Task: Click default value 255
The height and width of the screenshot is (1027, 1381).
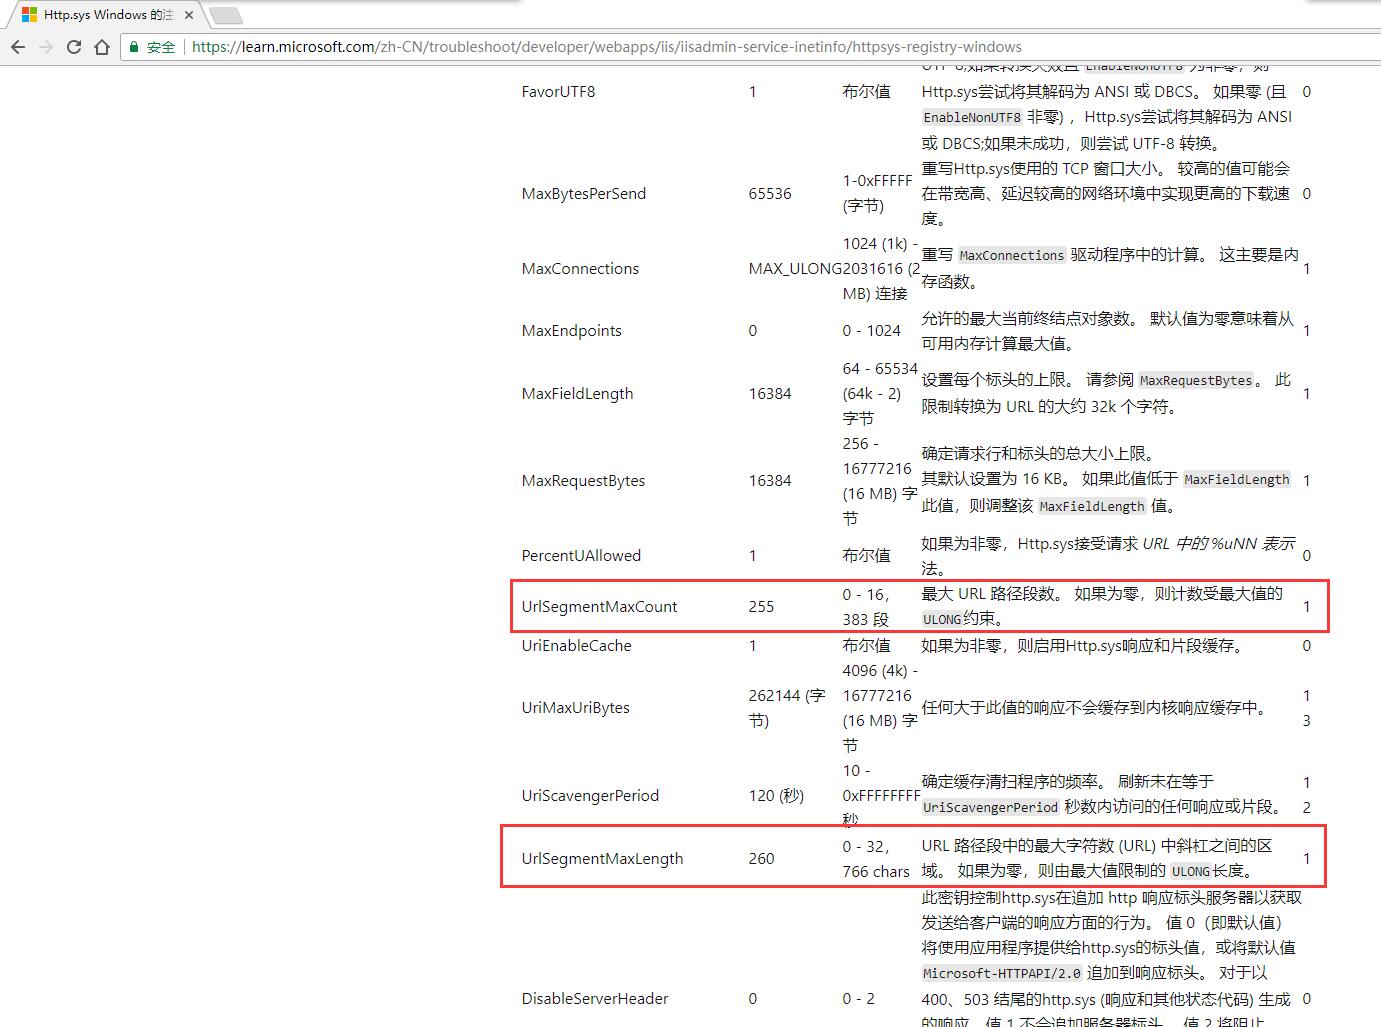Action: pyautogui.click(x=761, y=606)
